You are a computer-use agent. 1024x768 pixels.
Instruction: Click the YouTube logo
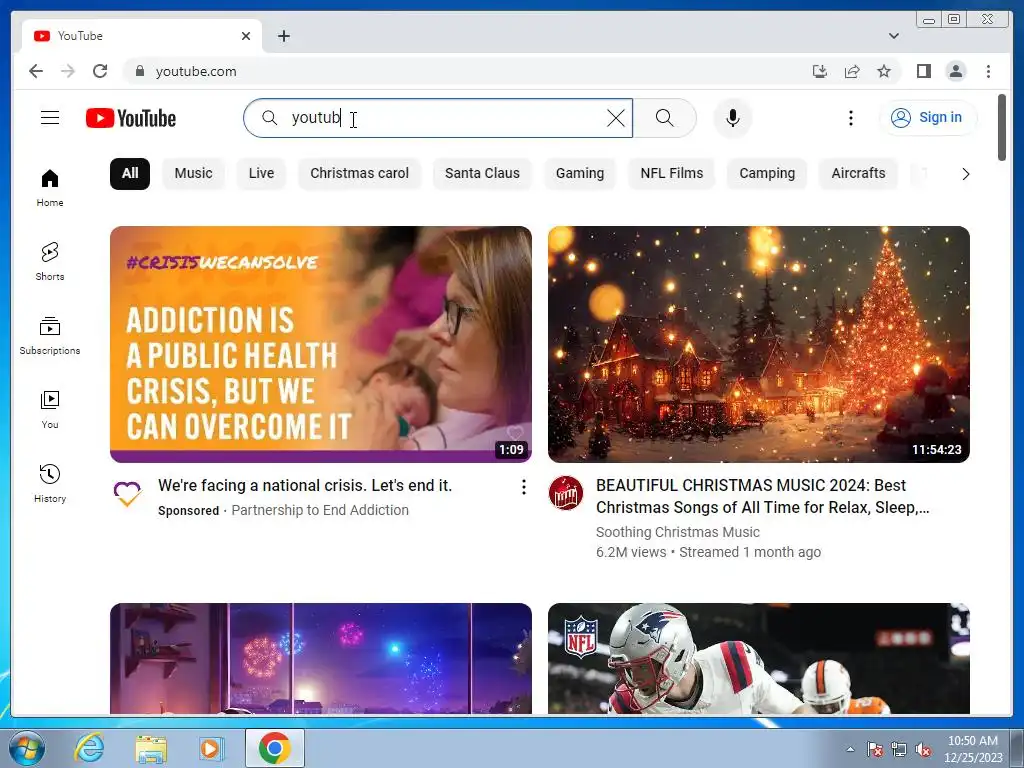pyautogui.click(x=131, y=118)
